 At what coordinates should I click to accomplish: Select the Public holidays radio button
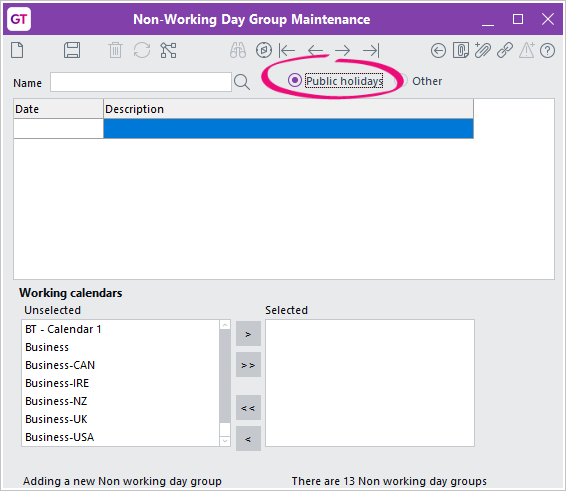[295, 80]
